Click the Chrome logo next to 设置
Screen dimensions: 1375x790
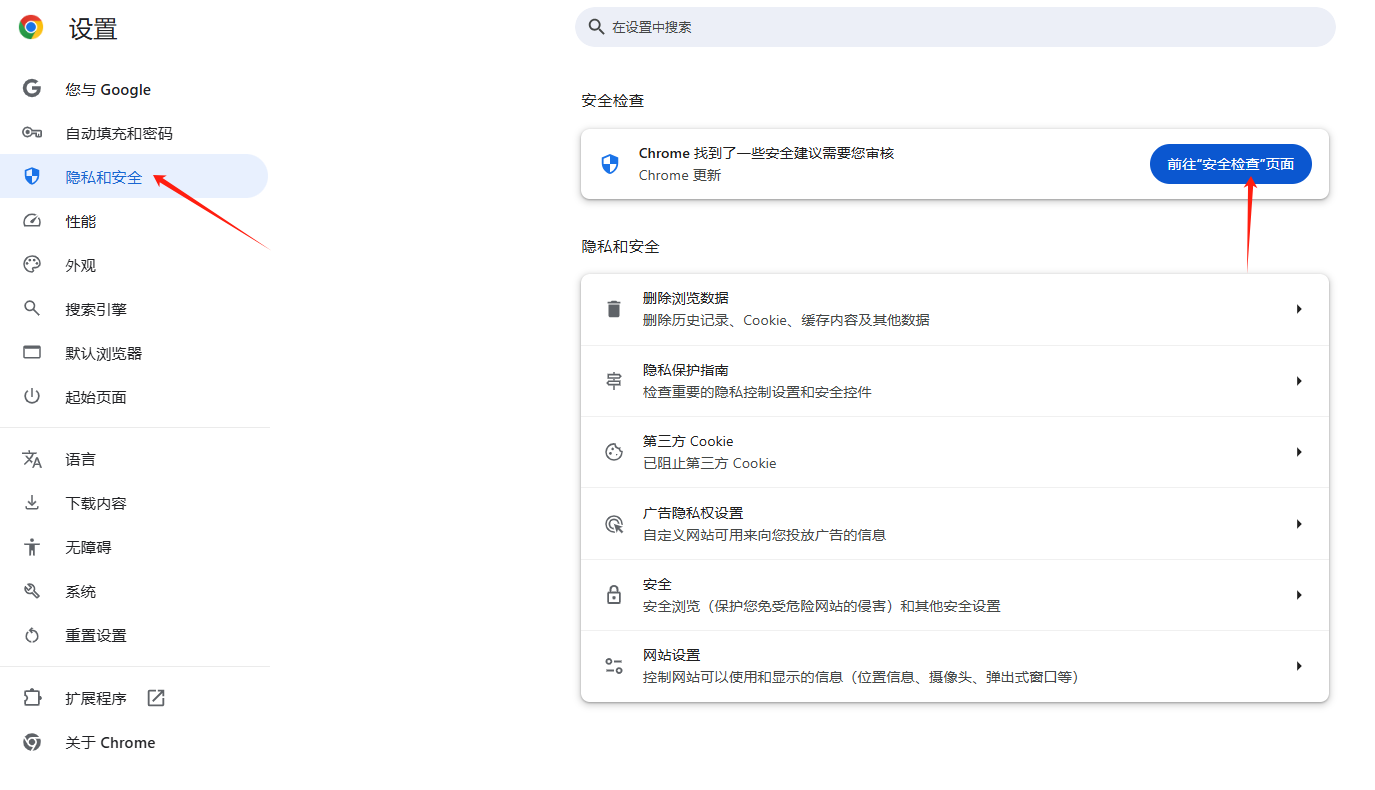click(x=31, y=27)
